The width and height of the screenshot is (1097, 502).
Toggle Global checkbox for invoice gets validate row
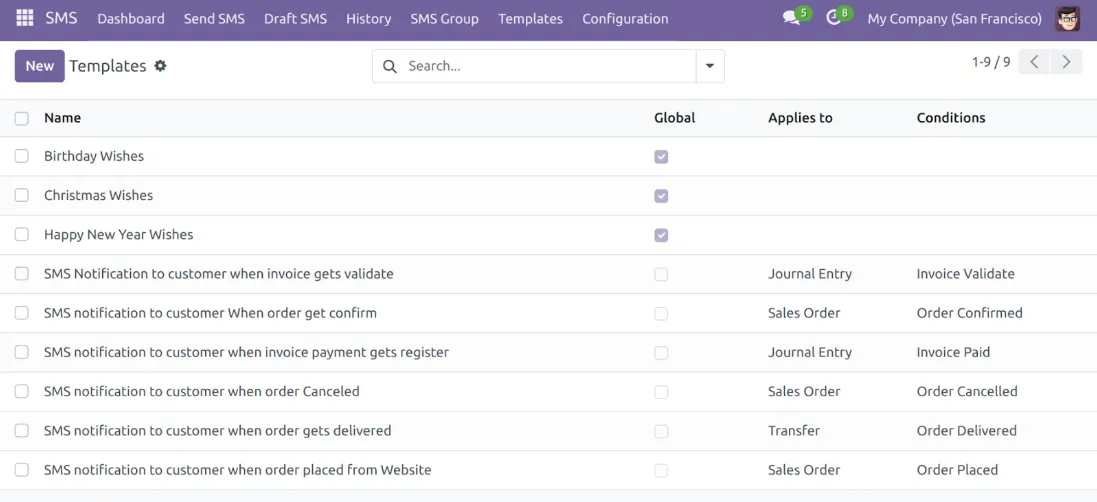[661, 274]
